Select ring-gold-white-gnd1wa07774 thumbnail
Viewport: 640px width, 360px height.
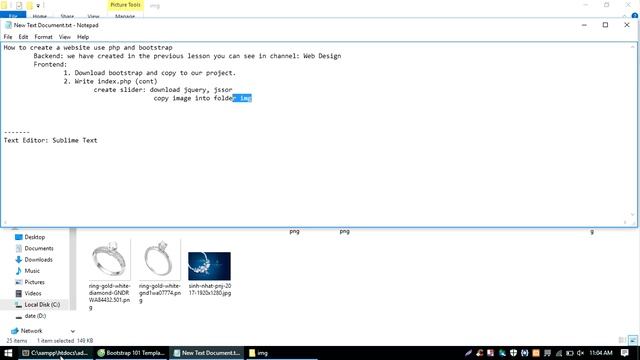tap(160, 260)
